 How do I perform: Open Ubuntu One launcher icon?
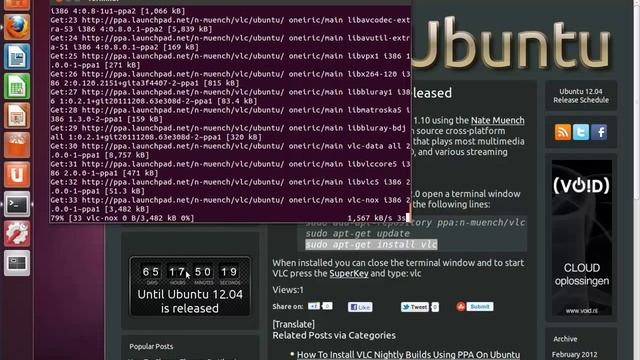pyautogui.click(x=17, y=175)
